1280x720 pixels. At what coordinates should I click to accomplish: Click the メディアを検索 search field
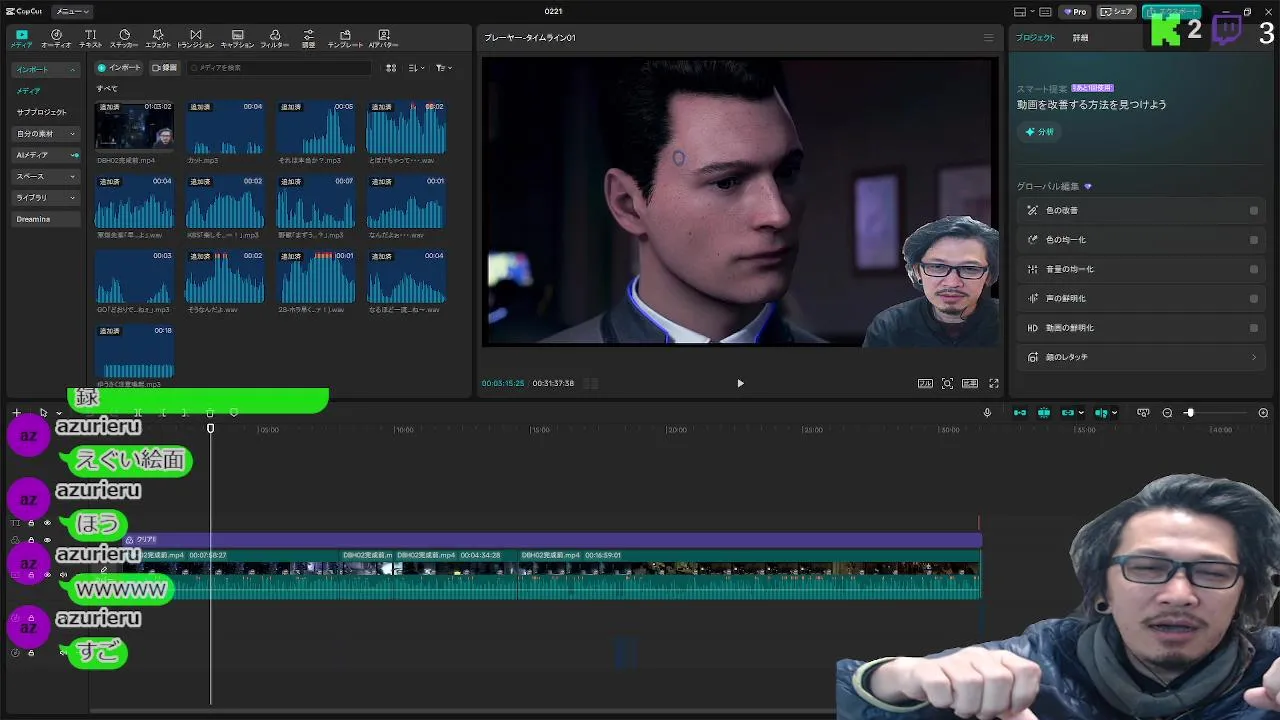pyautogui.click(x=280, y=68)
